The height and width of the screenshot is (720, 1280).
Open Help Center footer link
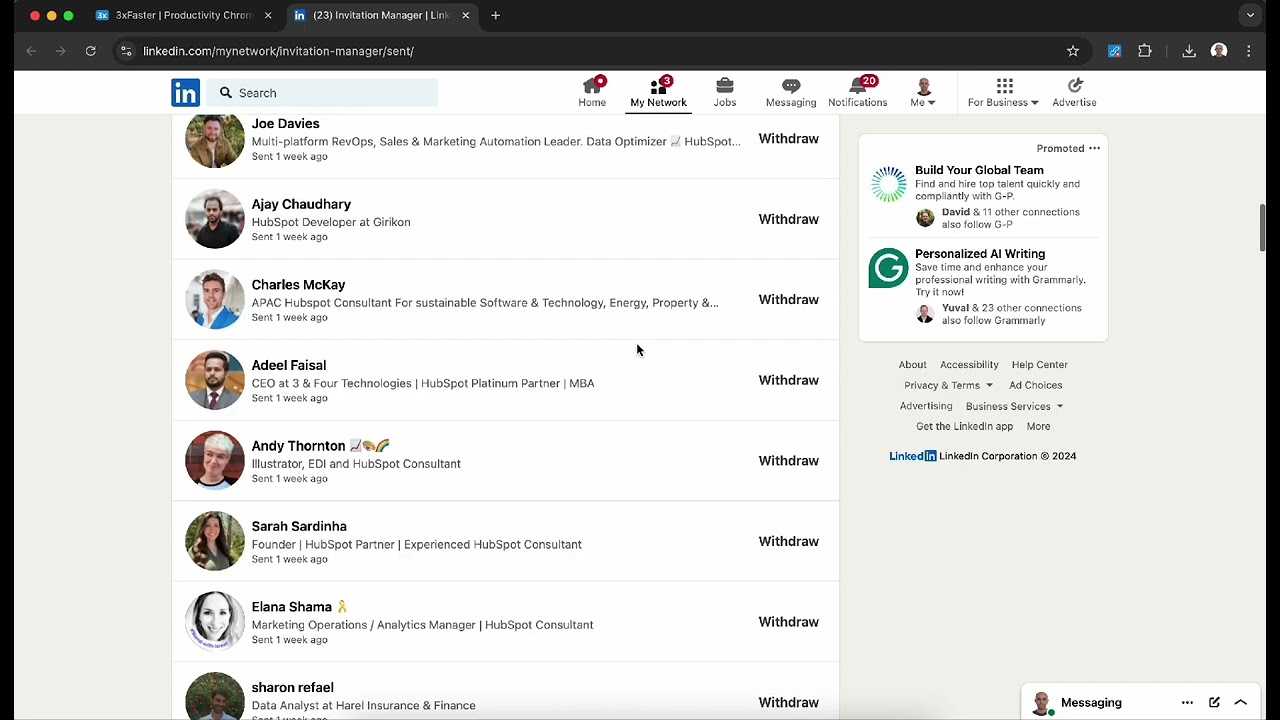tap(1039, 365)
